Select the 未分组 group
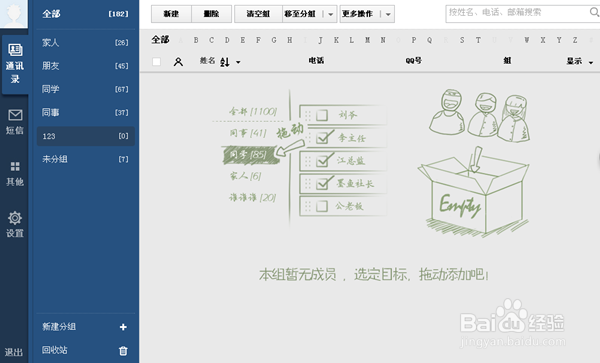Screen dimensions: 600x363 (x=85, y=159)
